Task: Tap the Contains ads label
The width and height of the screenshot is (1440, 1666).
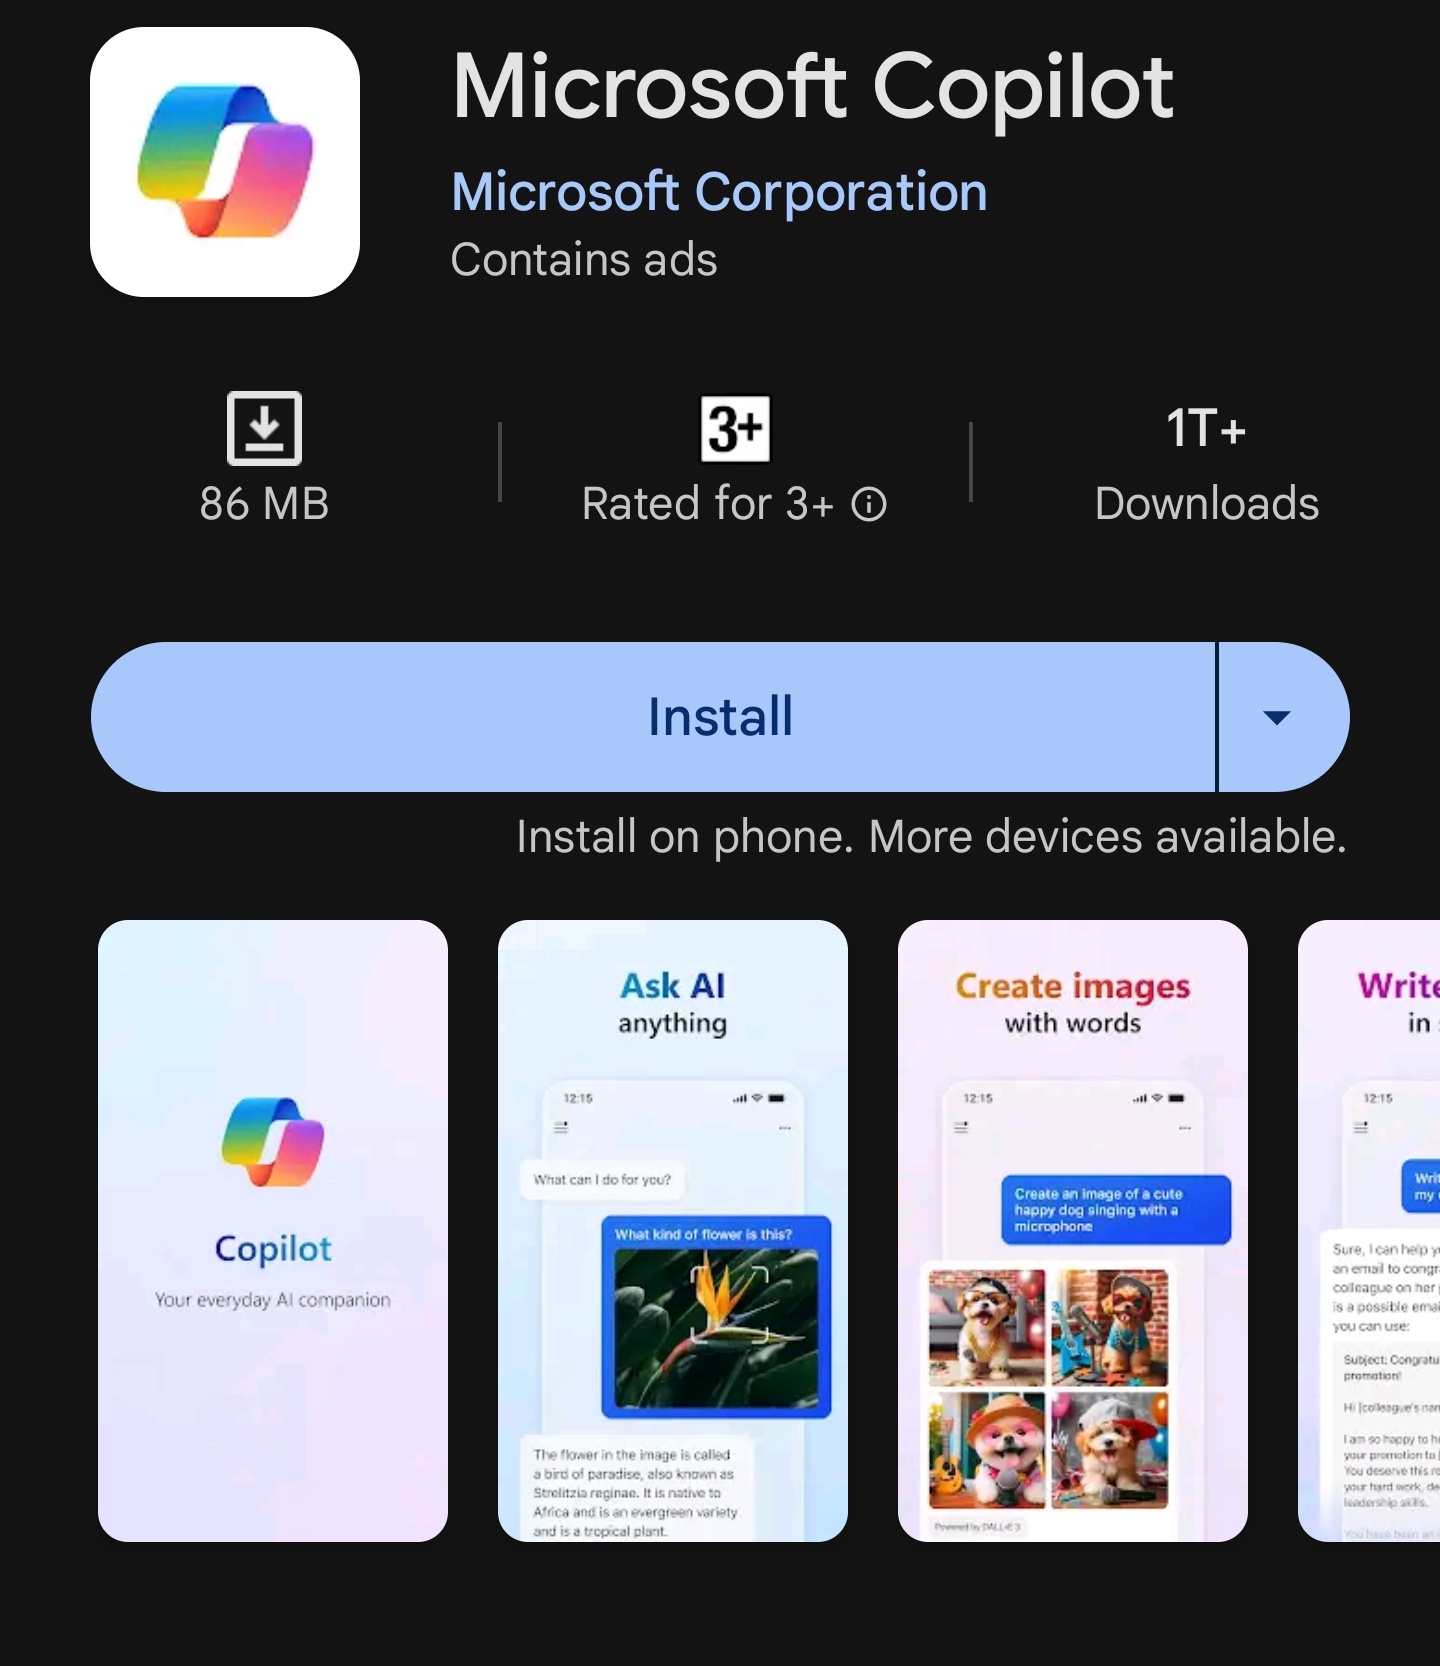Action: coord(584,260)
